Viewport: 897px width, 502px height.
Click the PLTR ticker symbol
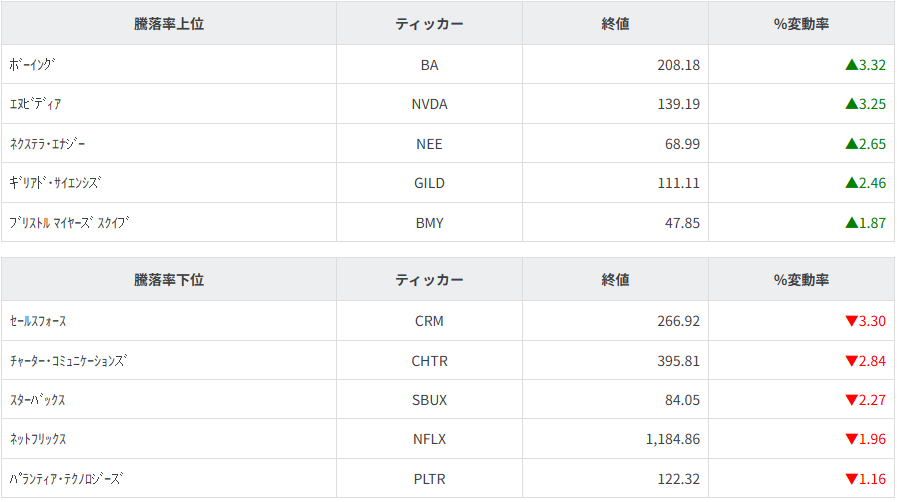429,479
